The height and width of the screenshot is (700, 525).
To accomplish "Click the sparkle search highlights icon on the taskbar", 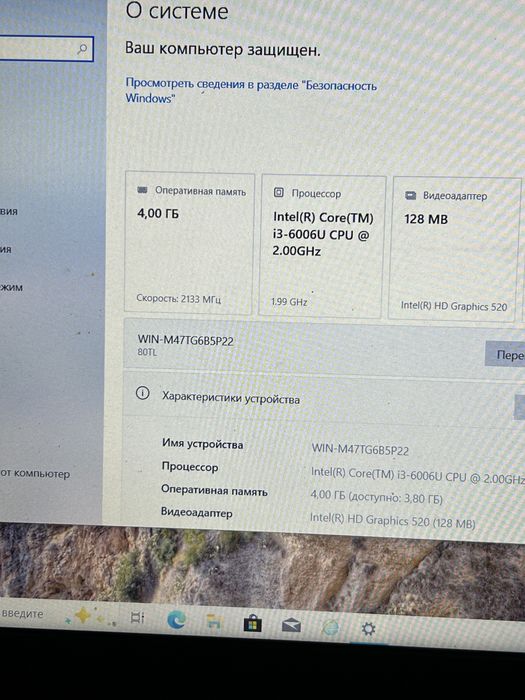I will (84, 617).
